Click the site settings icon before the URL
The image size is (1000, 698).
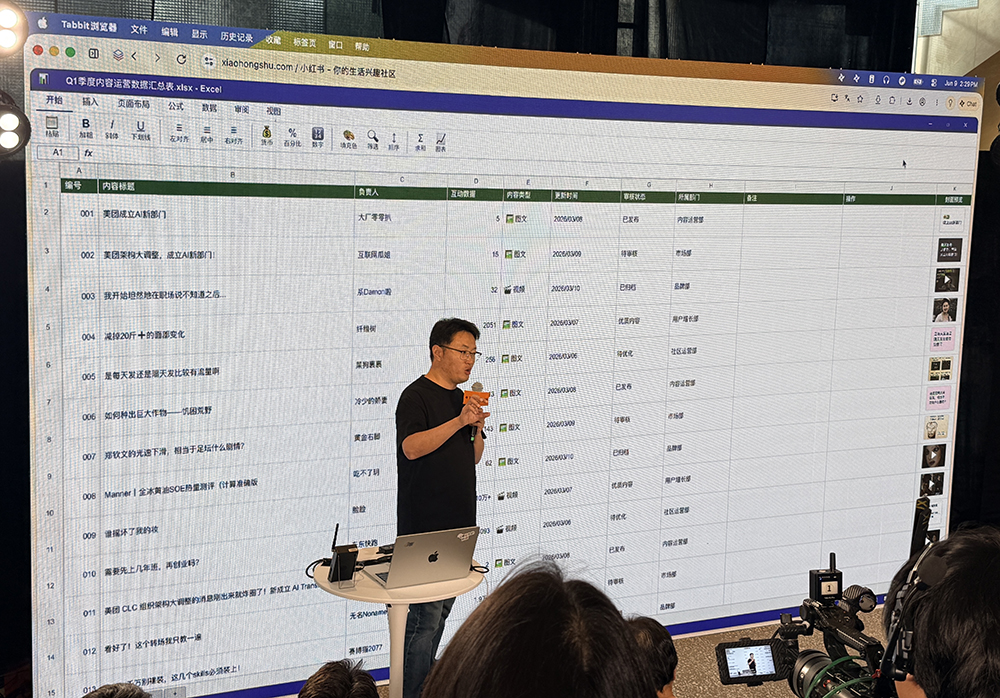pos(209,61)
